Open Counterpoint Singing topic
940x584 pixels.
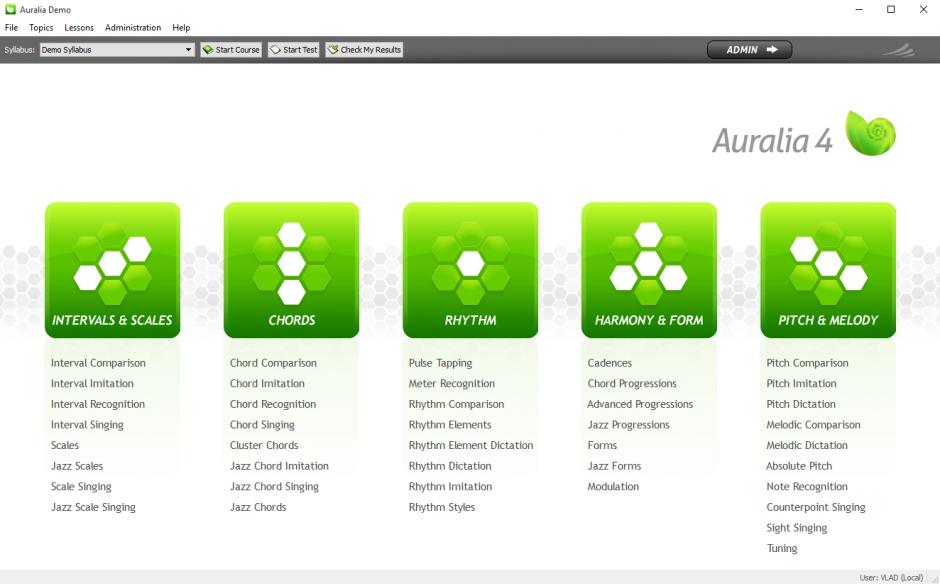[815, 507]
